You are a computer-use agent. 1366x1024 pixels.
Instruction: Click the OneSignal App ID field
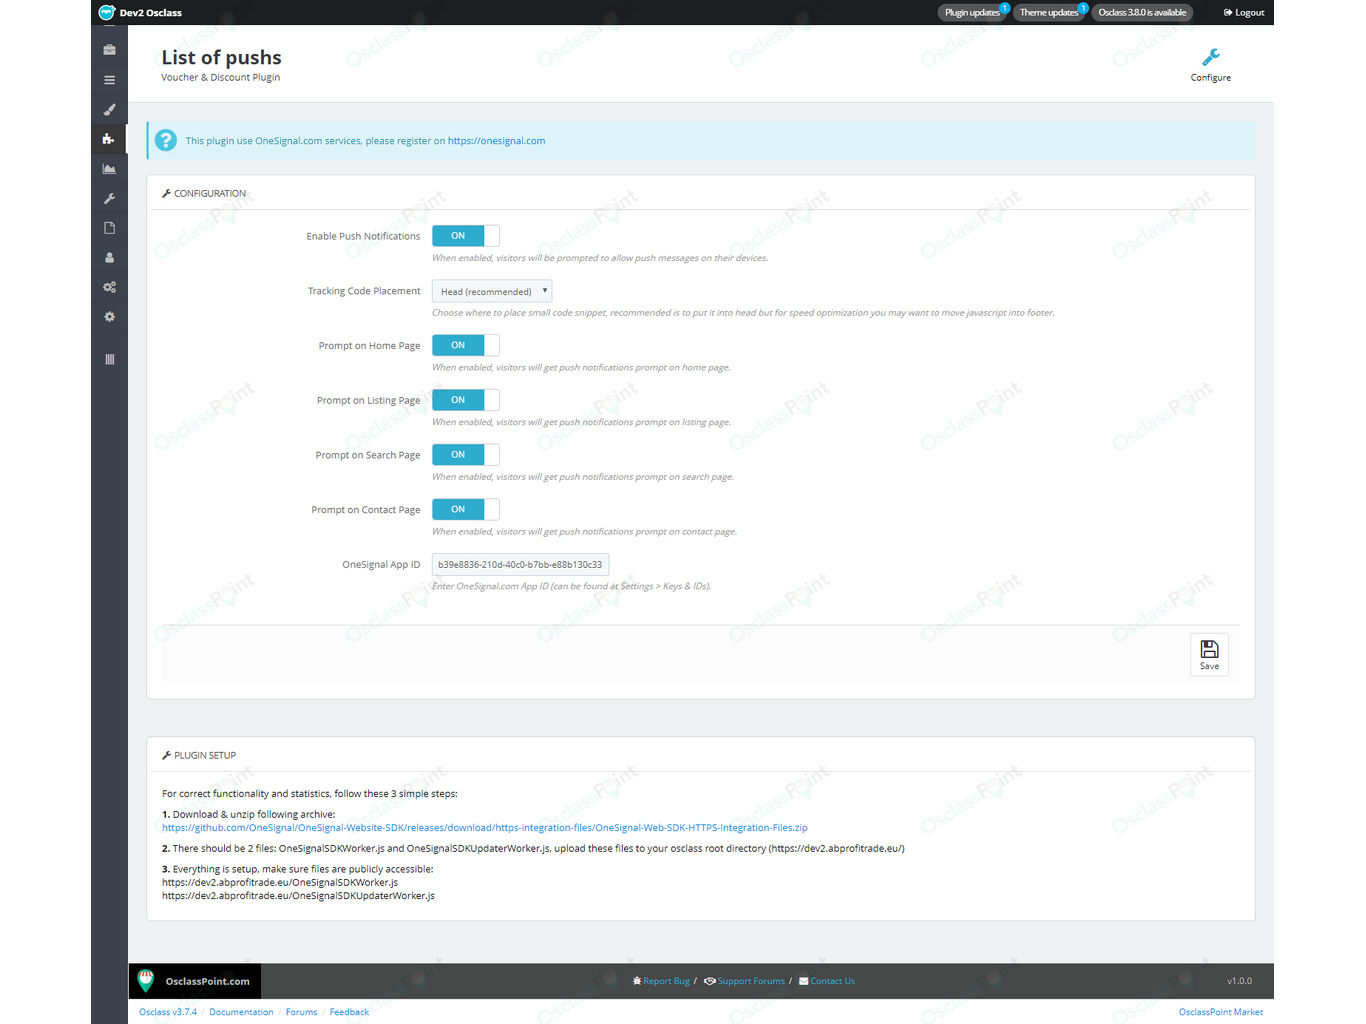coord(520,565)
